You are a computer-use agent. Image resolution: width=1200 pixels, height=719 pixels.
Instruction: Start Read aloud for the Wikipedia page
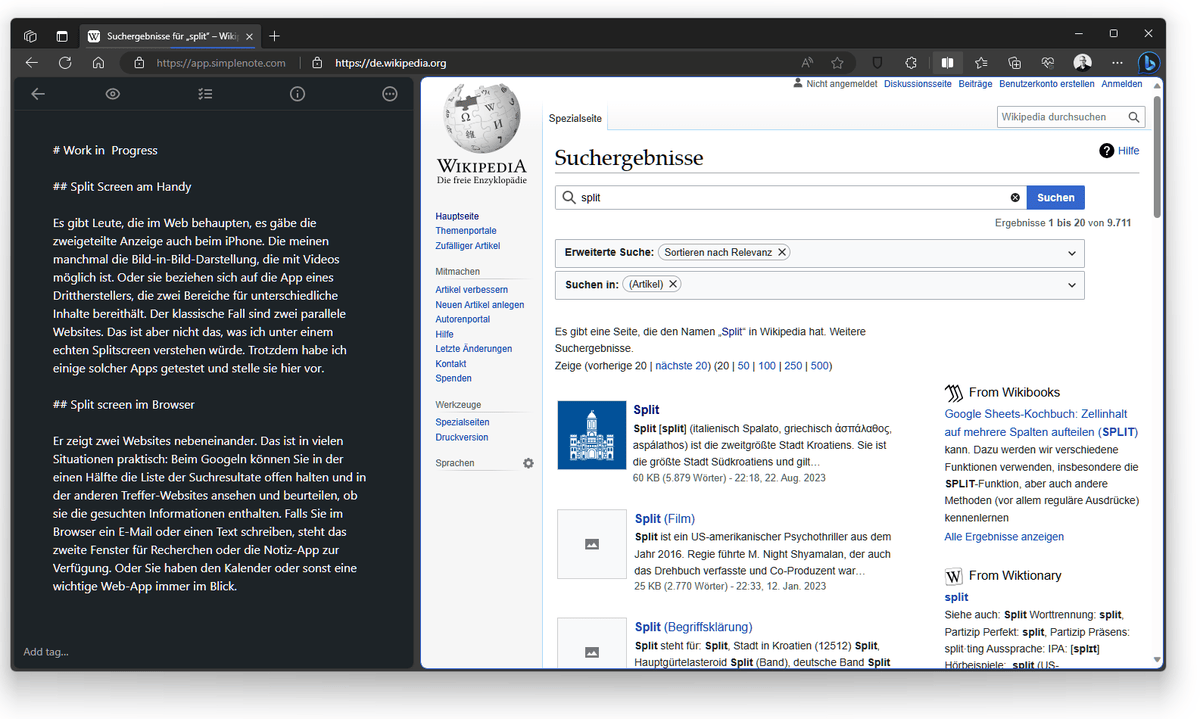pos(806,62)
